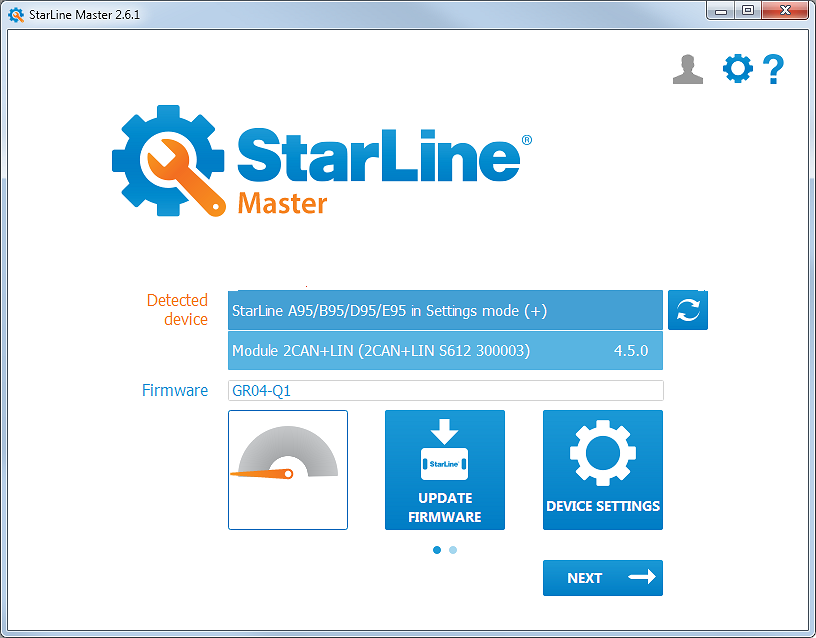Close the StarLine Master window
This screenshot has height=638, width=816.
pyautogui.click(x=785, y=10)
